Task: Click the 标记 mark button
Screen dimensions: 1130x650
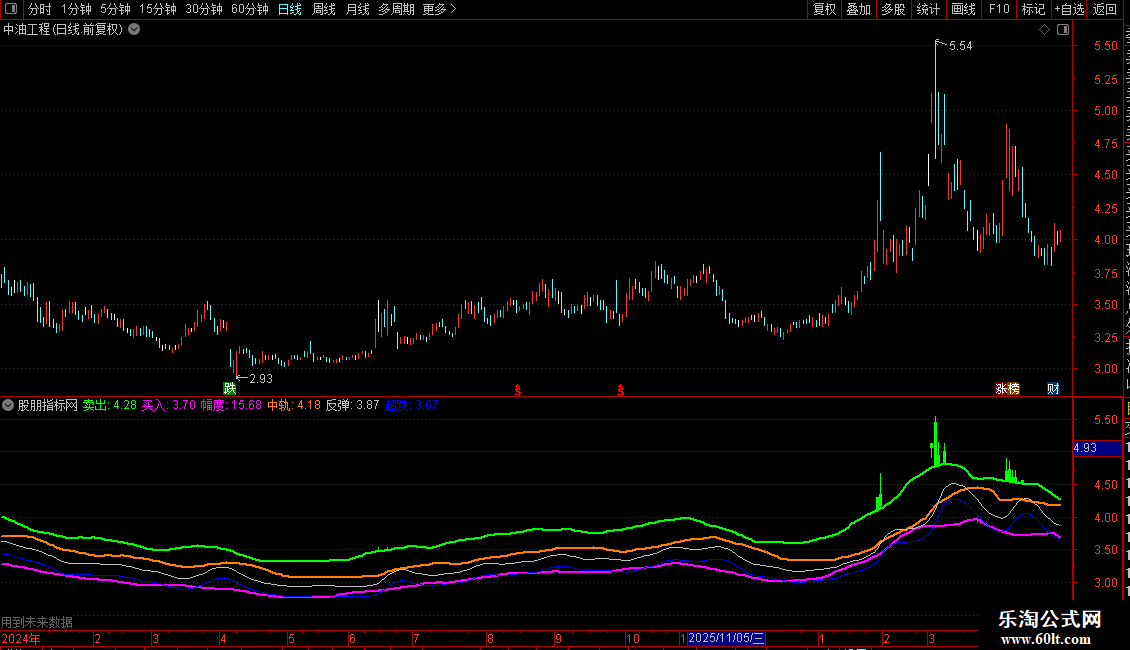Action: (1033, 9)
